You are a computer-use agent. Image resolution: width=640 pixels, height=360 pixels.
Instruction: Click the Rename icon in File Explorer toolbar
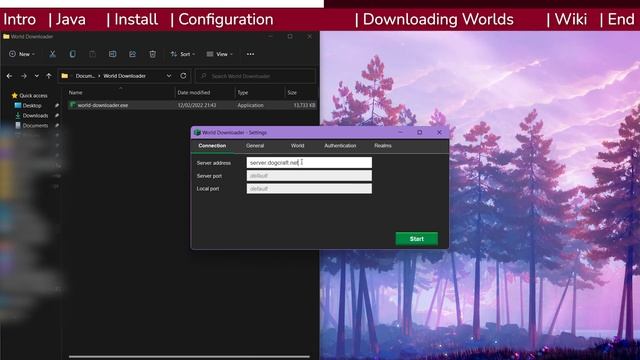click(x=112, y=54)
